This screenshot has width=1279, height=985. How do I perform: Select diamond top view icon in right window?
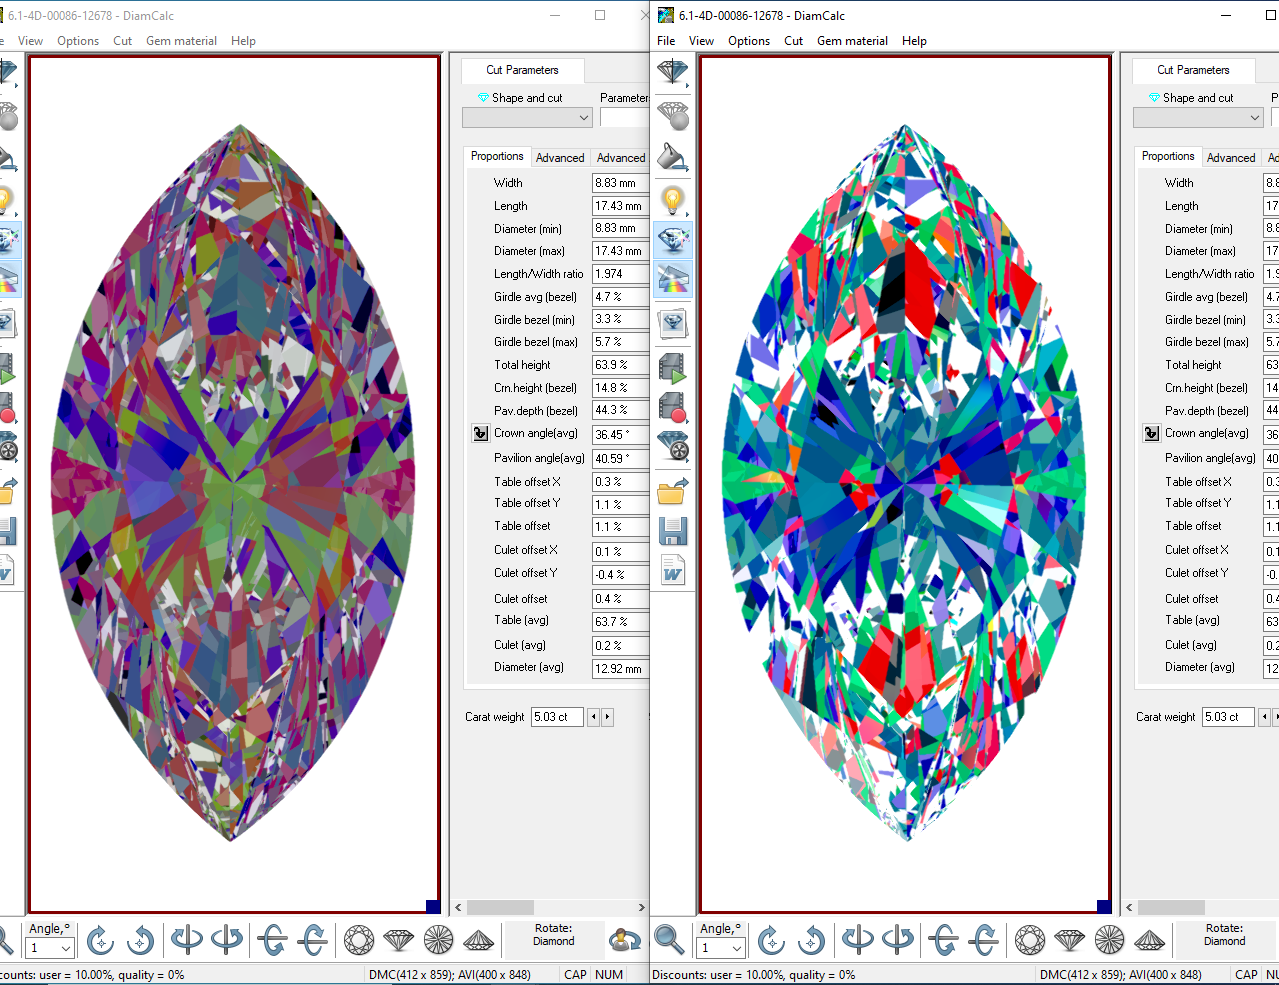coord(1030,940)
